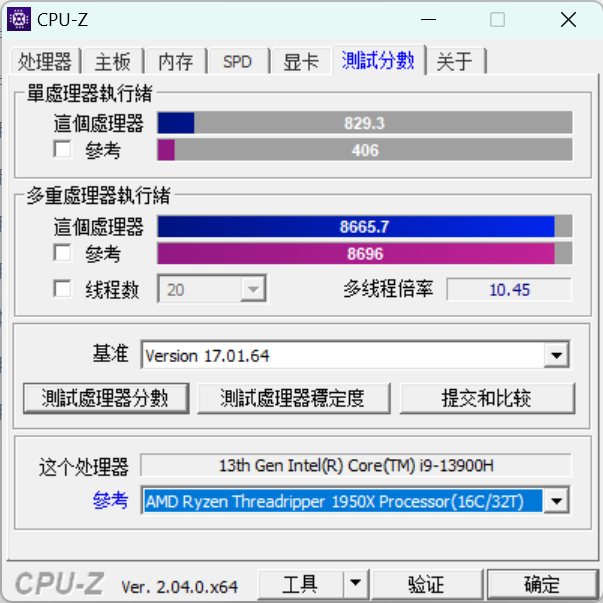Click the 測試處理器穩定度 button
The width and height of the screenshot is (603, 603).
click(293, 398)
